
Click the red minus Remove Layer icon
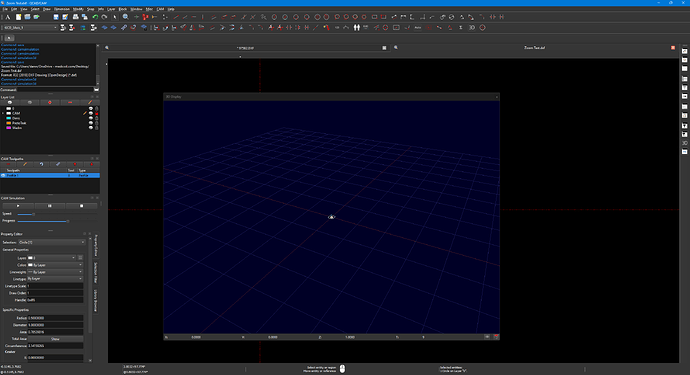(70, 102)
